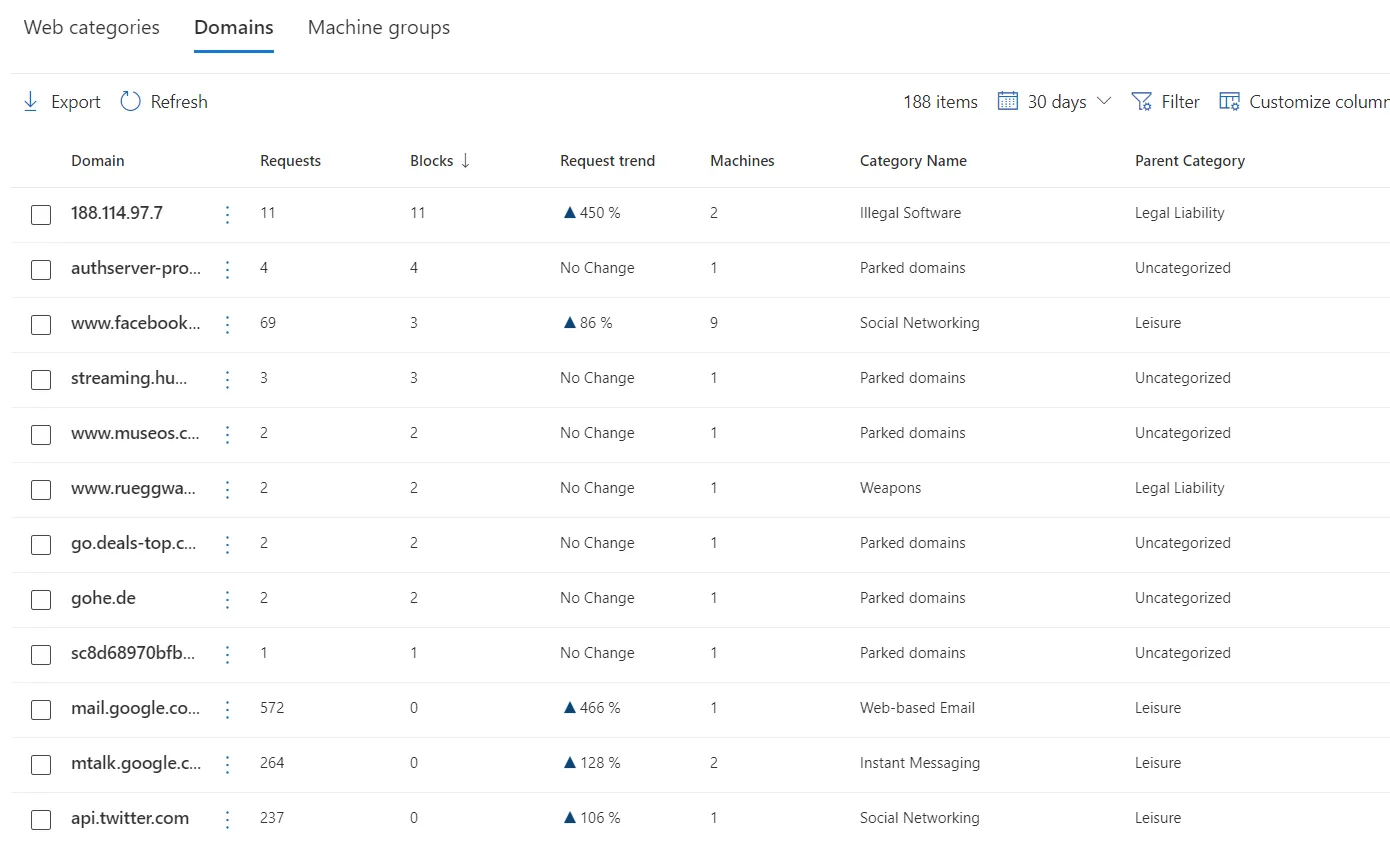Image resolution: width=1390 pixels, height=845 pixels.
Task: Select checkbox for api.twitter.com domain
Action: [x=41, y=820]
